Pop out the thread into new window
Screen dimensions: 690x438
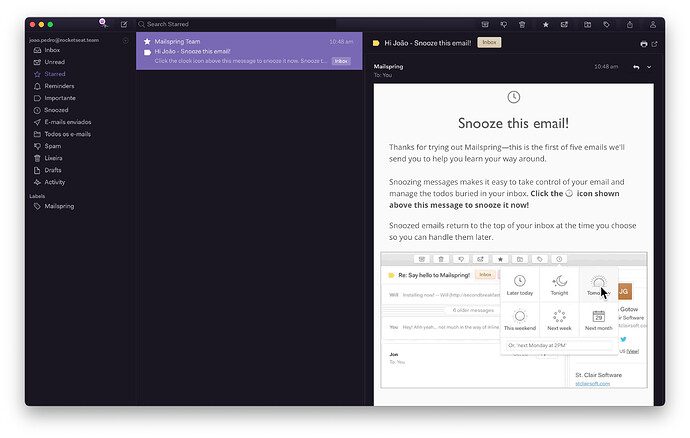(654, 44)
